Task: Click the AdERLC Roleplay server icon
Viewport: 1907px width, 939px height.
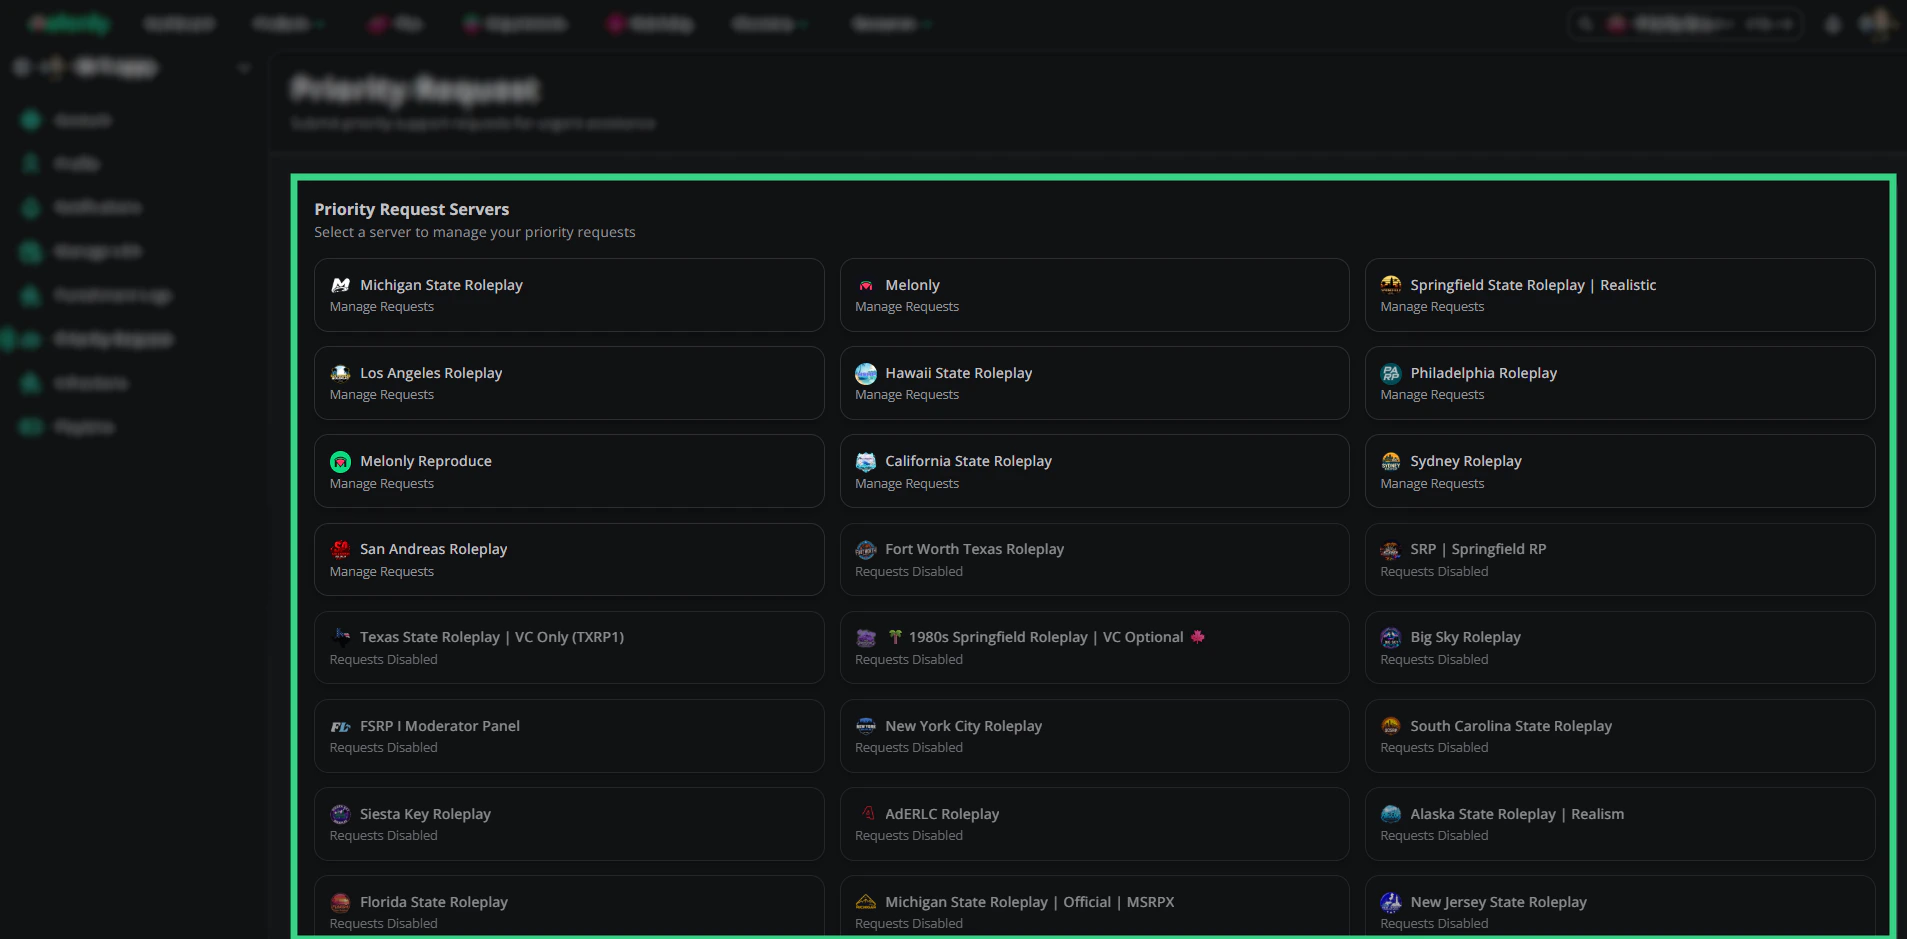Action: click(x=866, y=814)
